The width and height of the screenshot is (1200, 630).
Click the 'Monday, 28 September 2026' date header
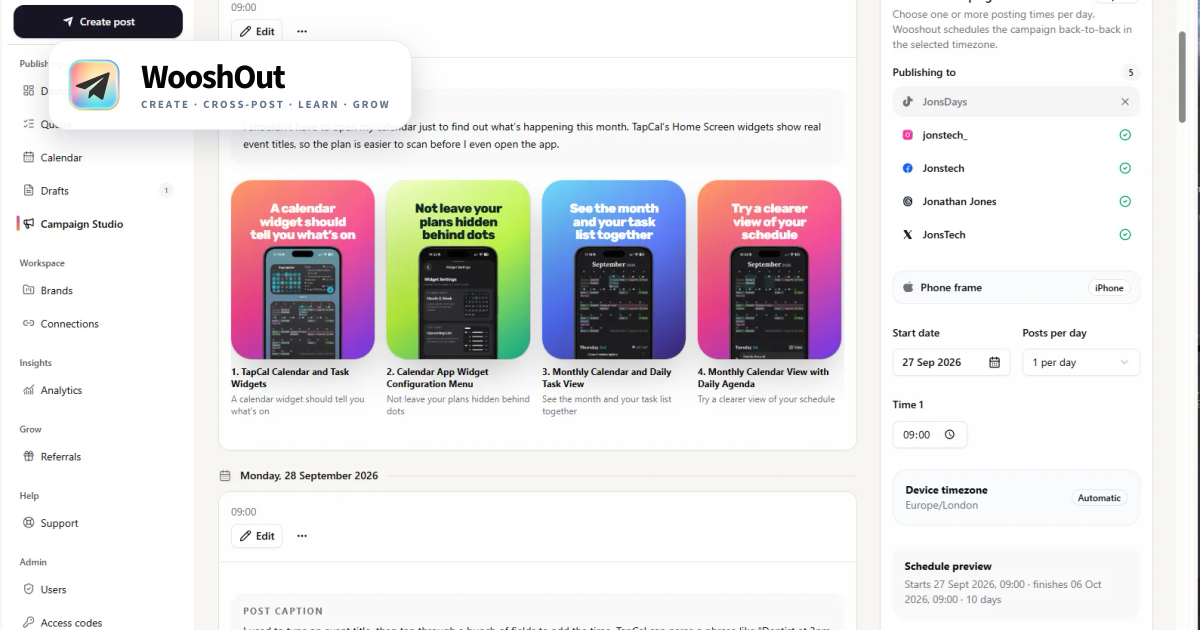pos(309,476)
